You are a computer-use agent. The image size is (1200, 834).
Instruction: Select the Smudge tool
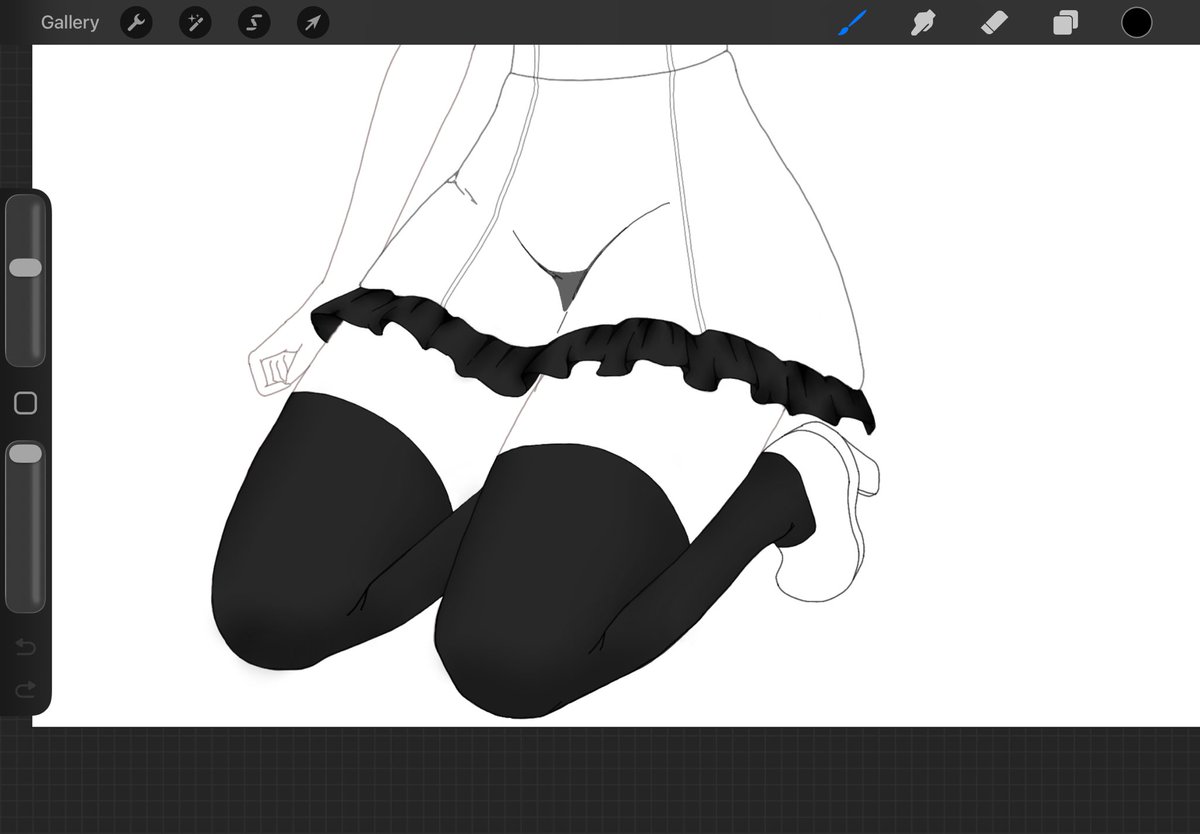point(923,22)
